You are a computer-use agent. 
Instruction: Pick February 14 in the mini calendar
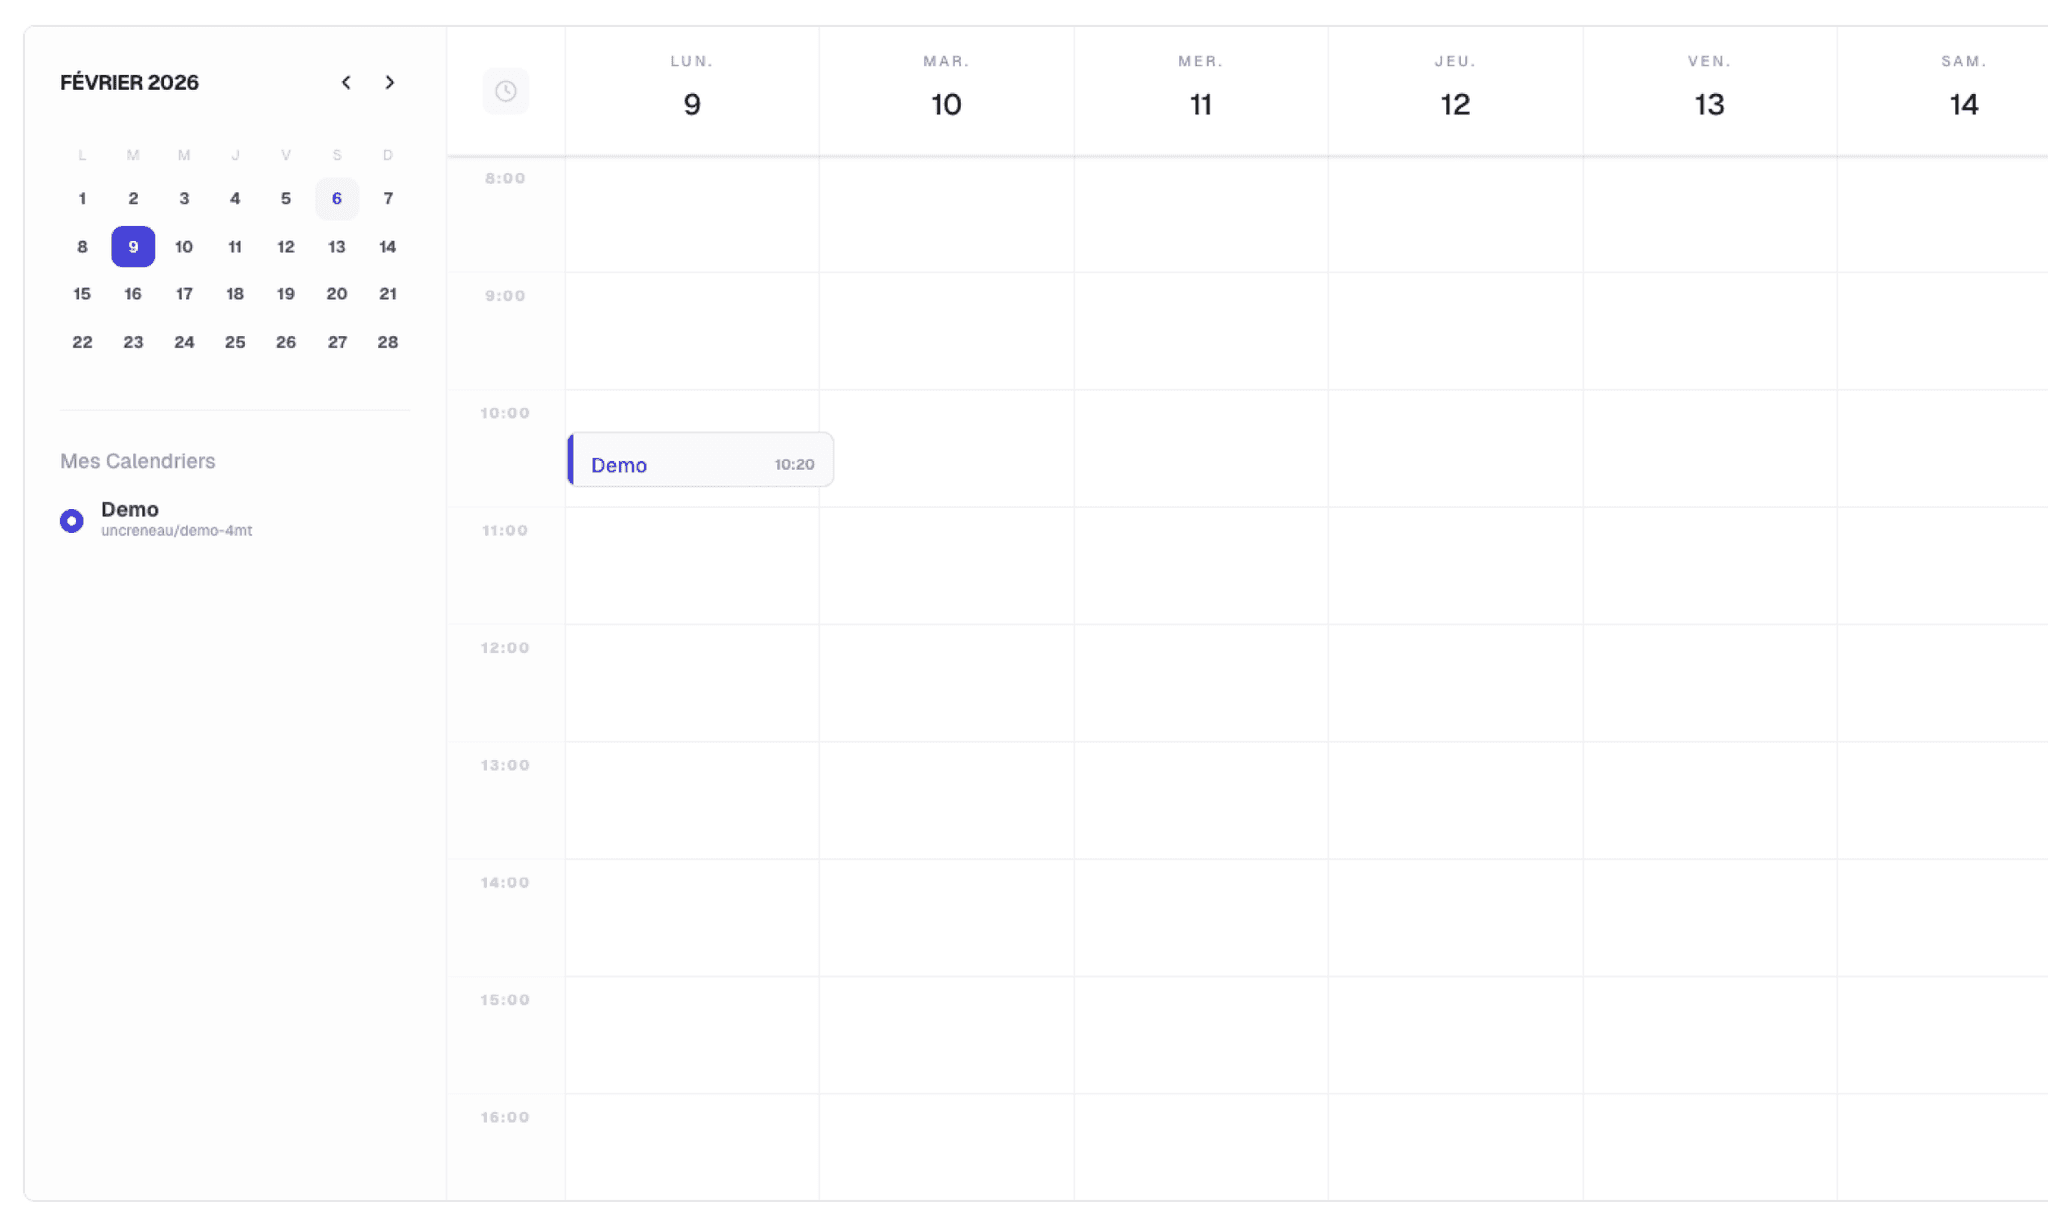tap(387, 246)
